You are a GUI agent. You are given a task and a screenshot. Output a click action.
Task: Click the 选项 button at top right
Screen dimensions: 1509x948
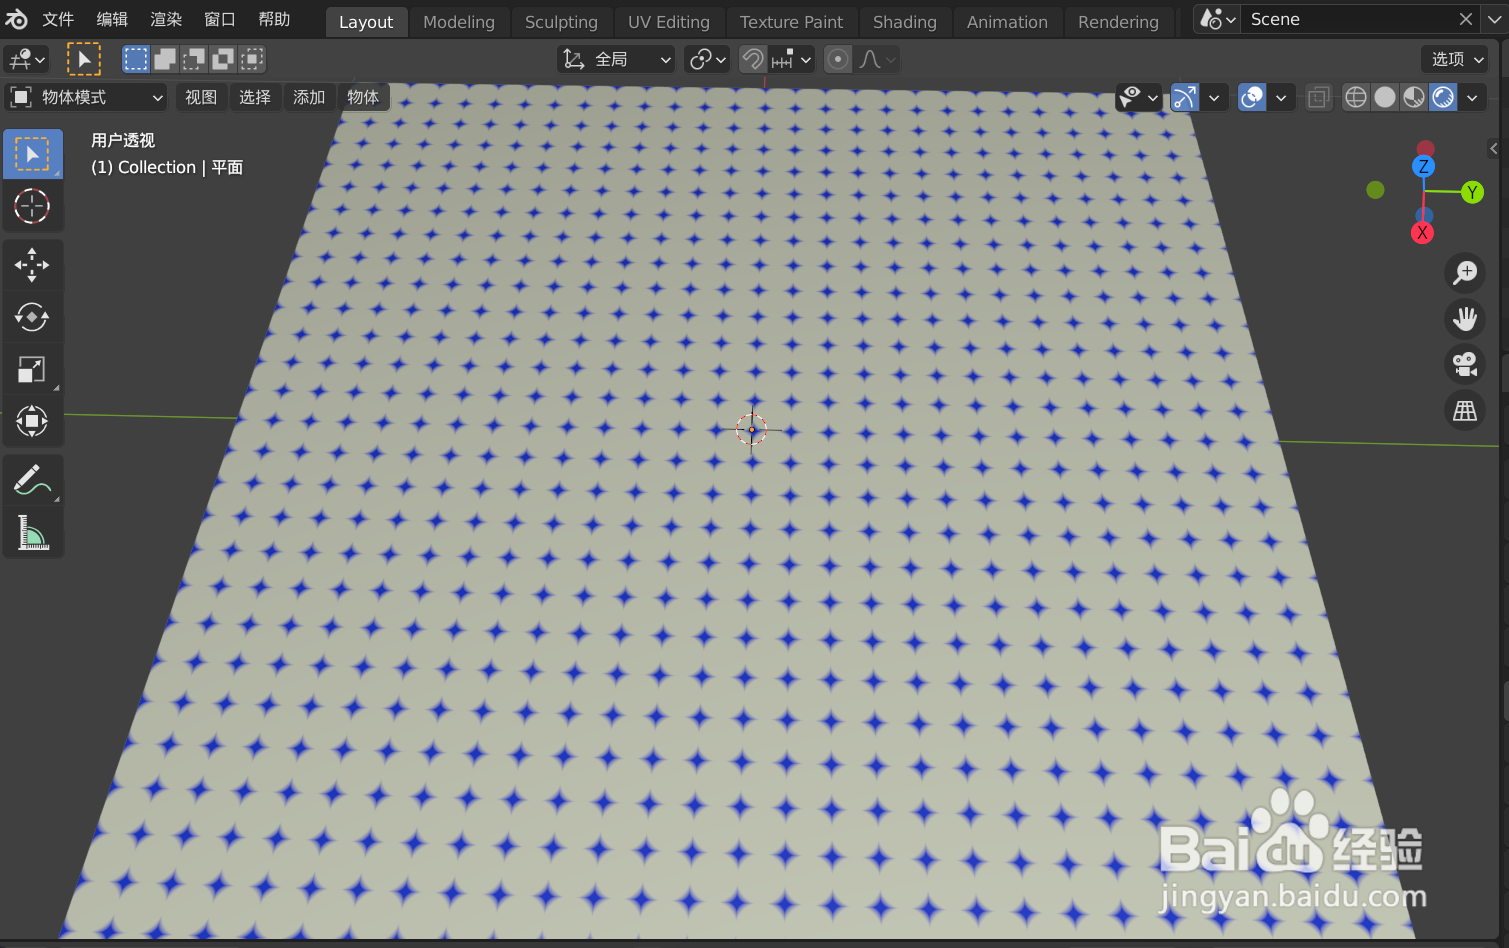[x=1453, y=59]
